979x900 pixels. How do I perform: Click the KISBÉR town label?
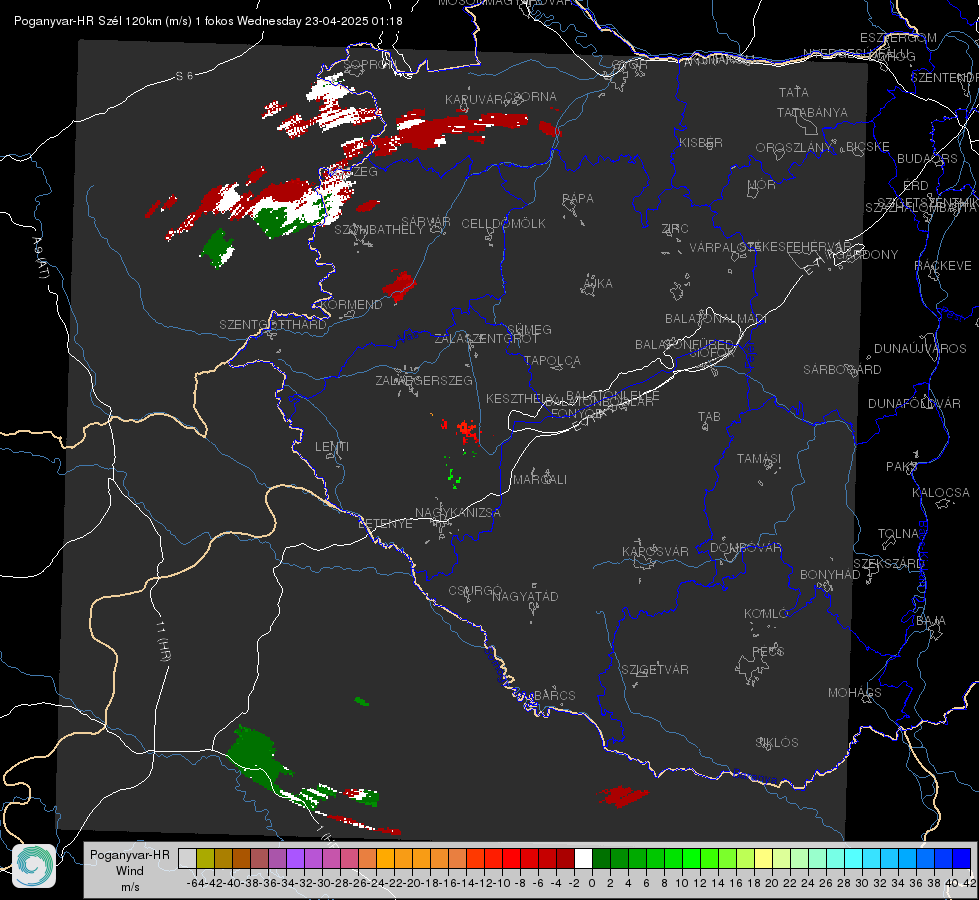[x=701, y=142]
